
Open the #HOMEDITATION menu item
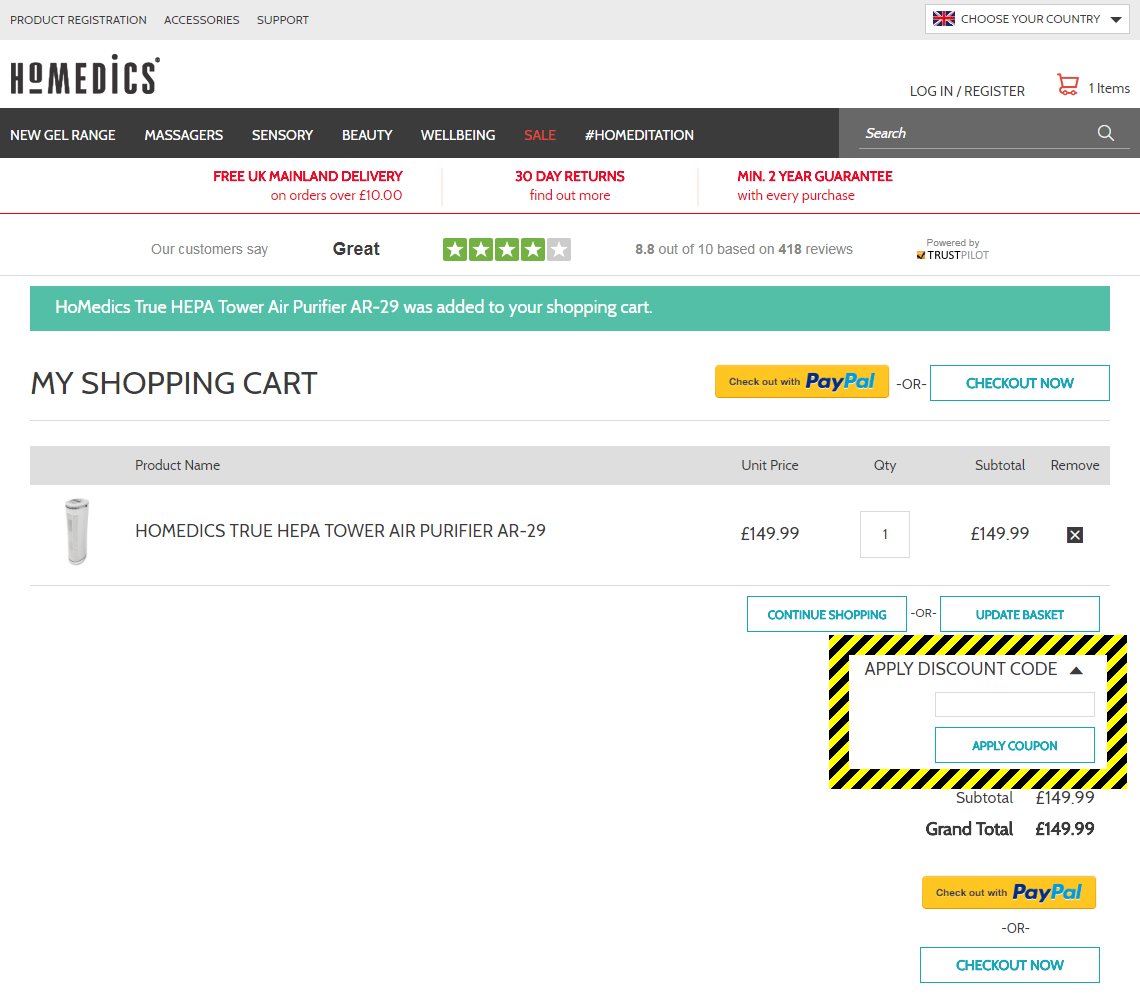(x=639, y=135)
